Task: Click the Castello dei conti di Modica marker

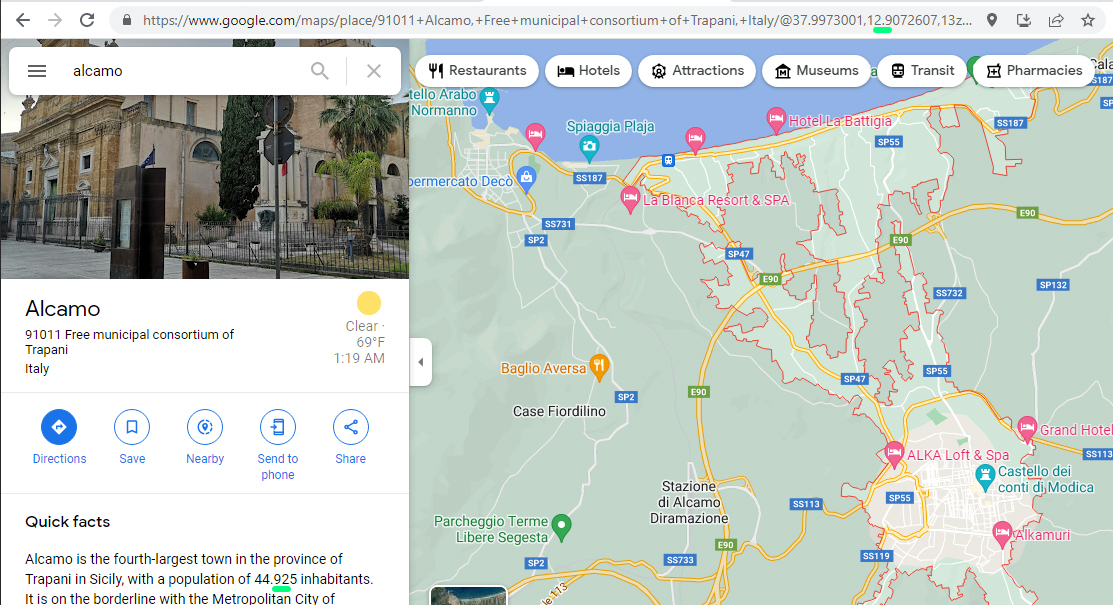Action: [x=985, y=477]
